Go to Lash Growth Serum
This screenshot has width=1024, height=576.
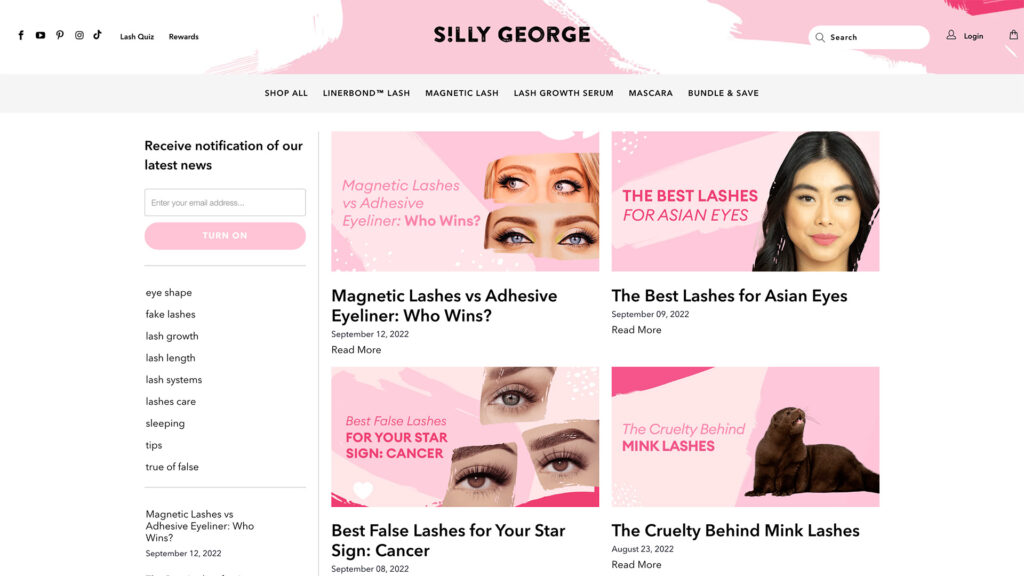(564, 93)
